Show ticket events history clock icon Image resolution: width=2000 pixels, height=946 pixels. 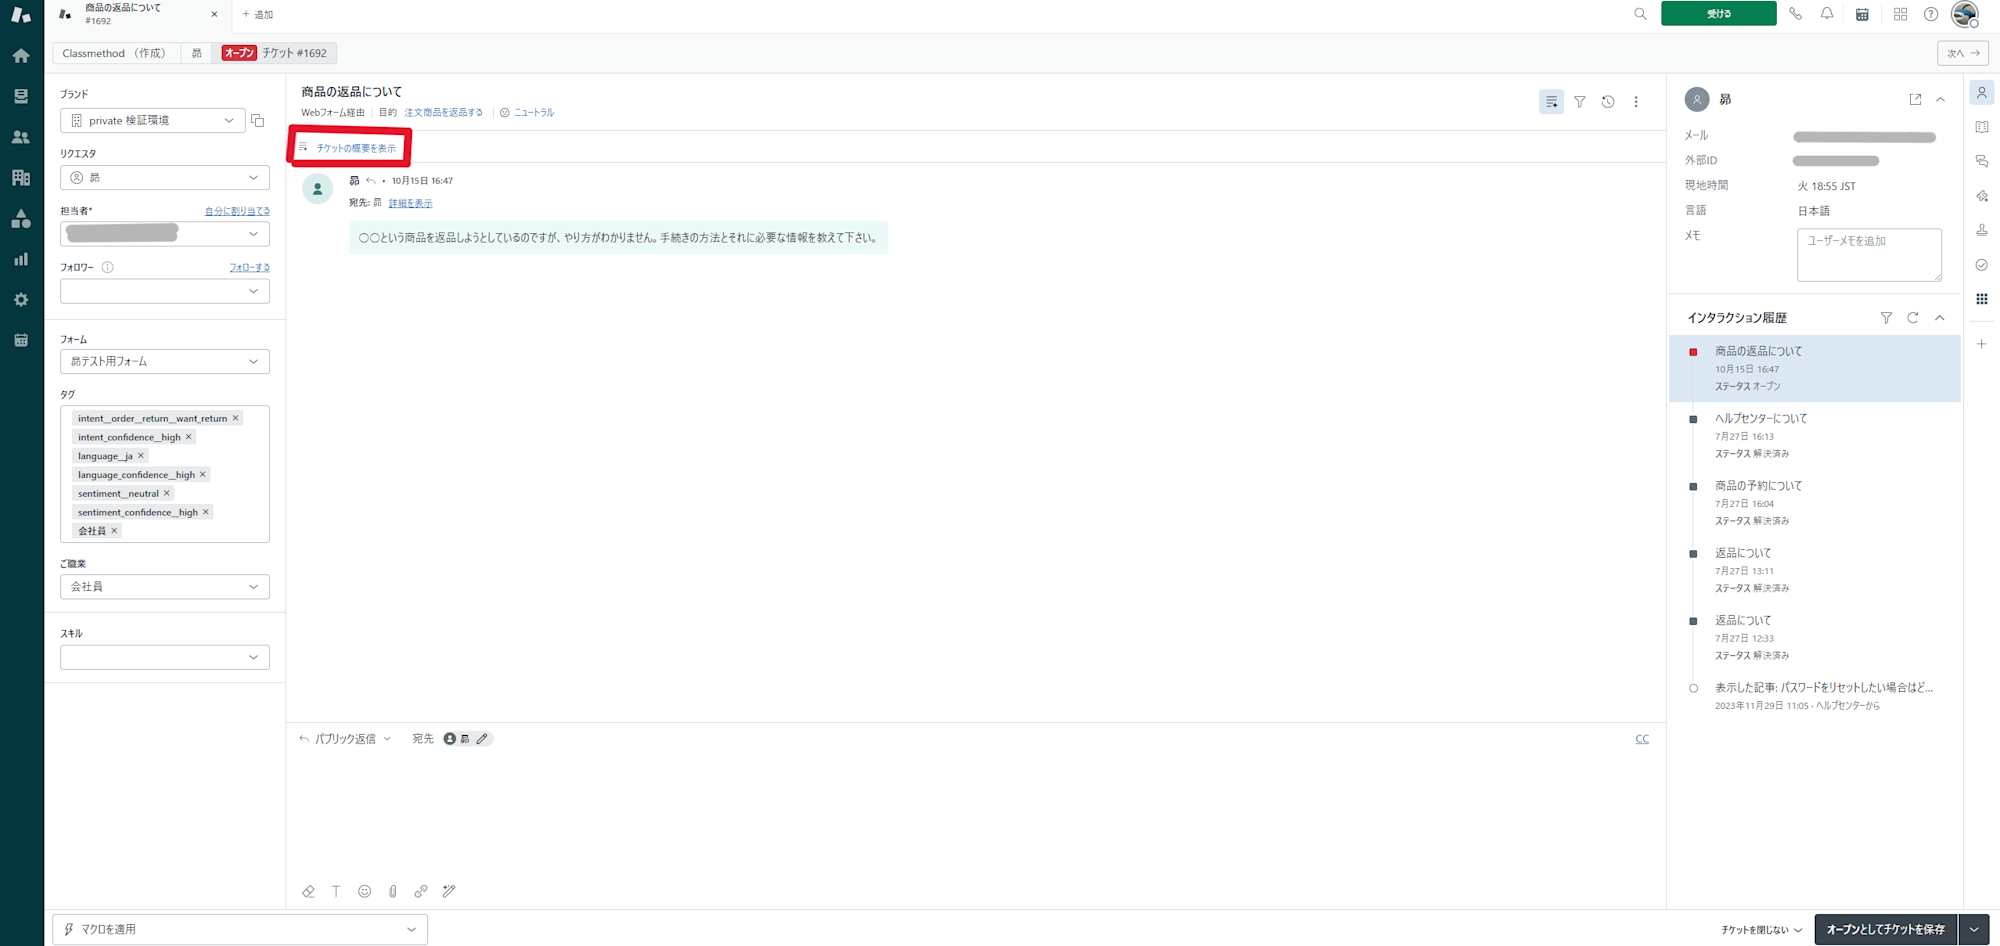click(x=1608, y=102)
